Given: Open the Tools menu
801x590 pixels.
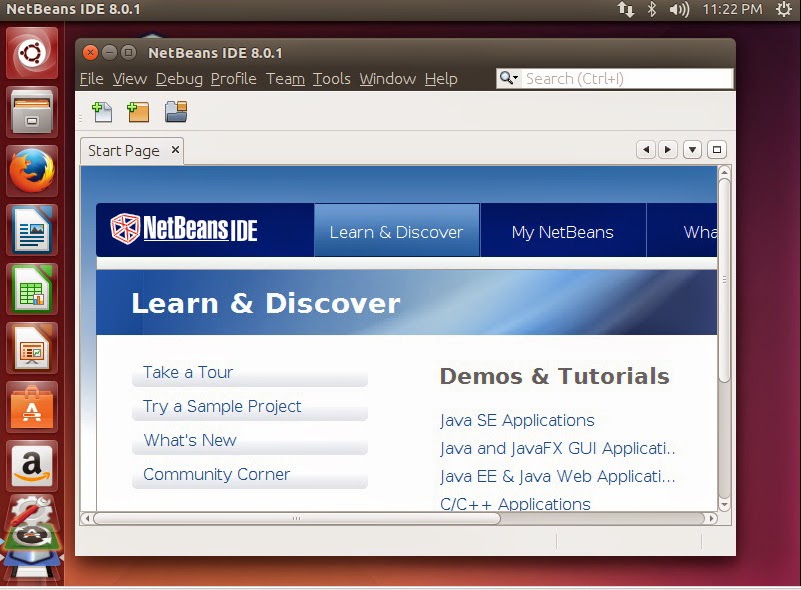Looking at the screenshot, I should click(x=332, y=79).
